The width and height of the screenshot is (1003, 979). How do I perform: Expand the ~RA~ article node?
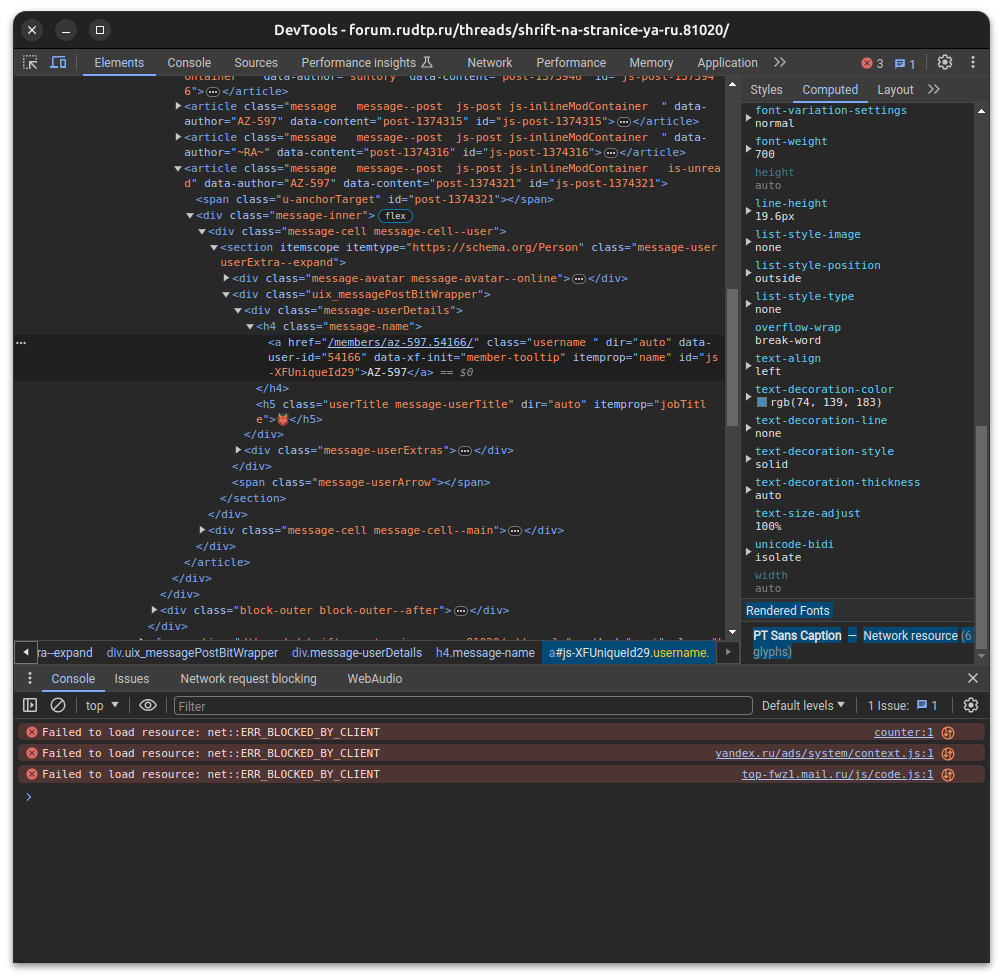(178, 137)
